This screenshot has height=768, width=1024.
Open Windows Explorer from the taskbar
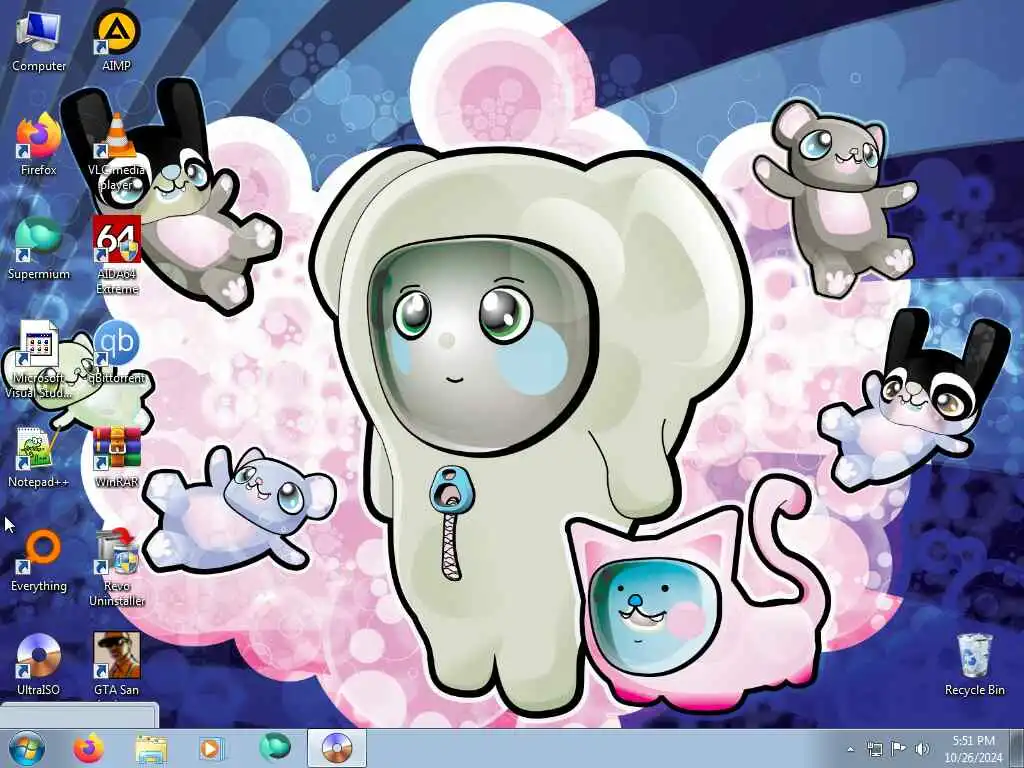151,748
